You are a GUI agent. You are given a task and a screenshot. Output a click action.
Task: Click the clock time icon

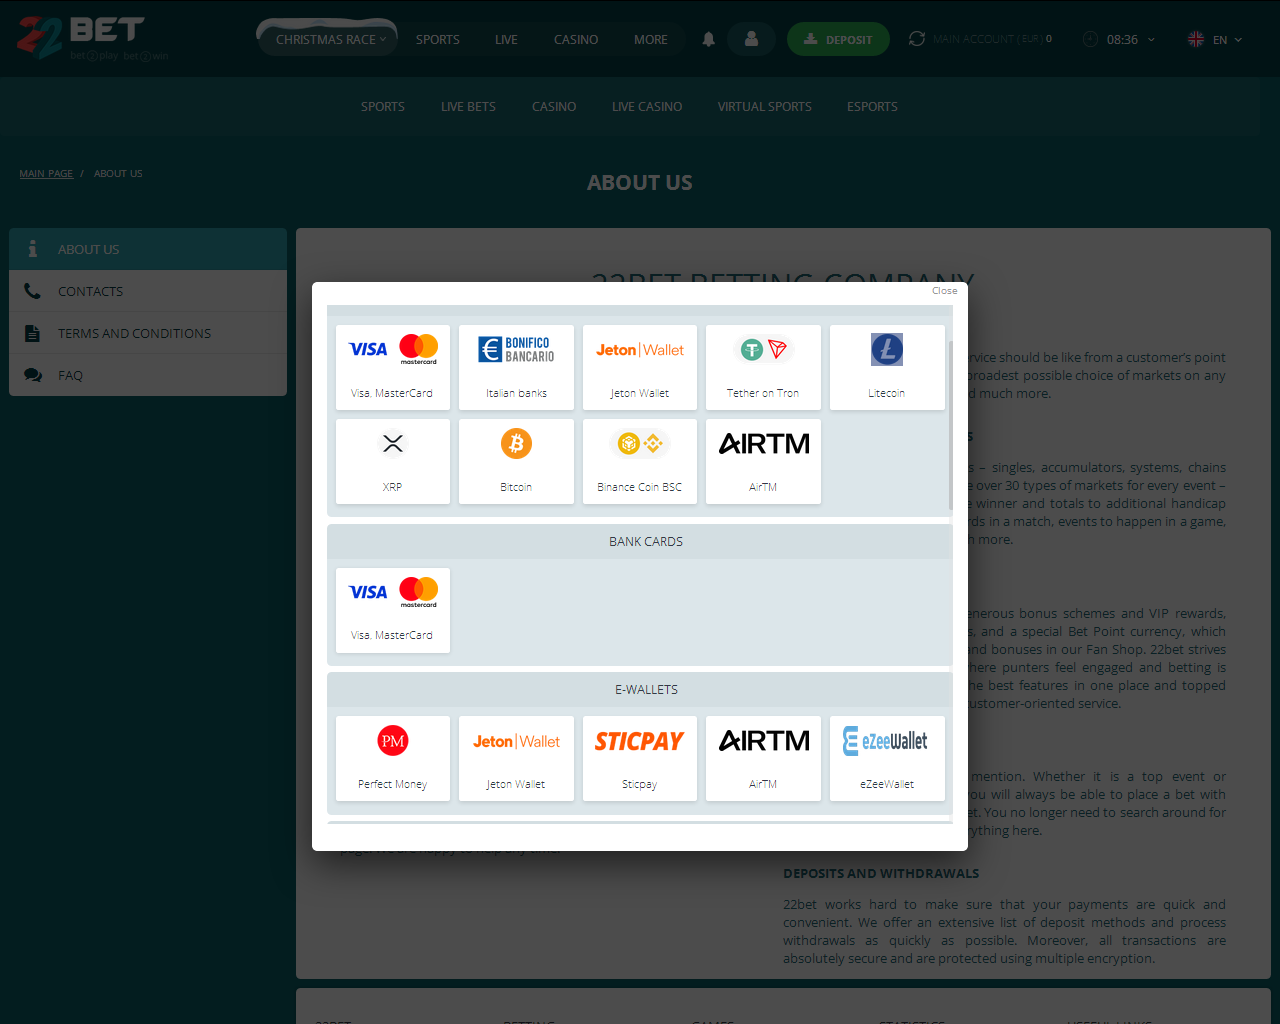[x=1090, y=39]
